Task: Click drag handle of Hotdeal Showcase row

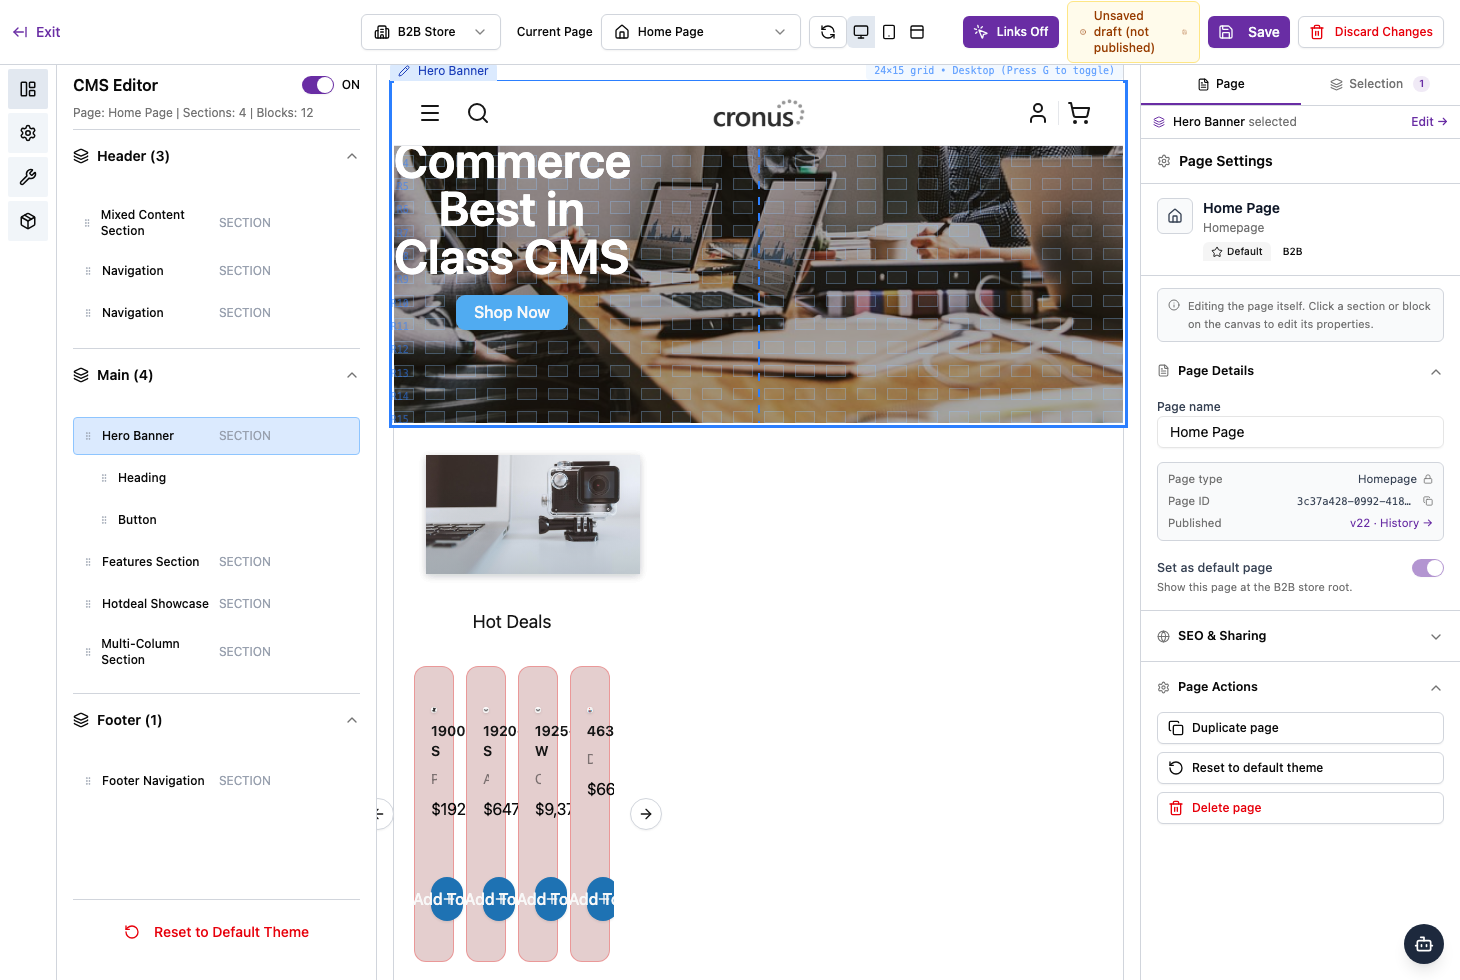Action: click(88, 604)
